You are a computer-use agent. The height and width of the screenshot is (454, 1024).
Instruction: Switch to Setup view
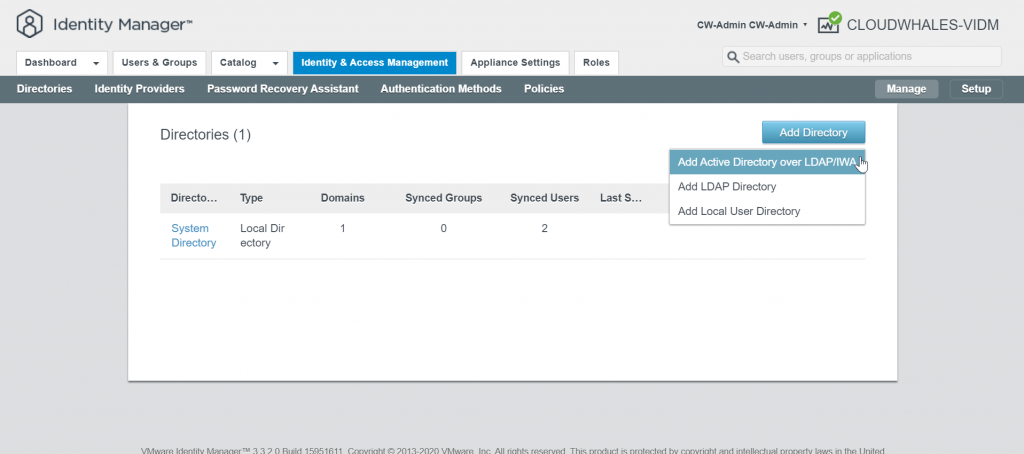tap(976, 89)
